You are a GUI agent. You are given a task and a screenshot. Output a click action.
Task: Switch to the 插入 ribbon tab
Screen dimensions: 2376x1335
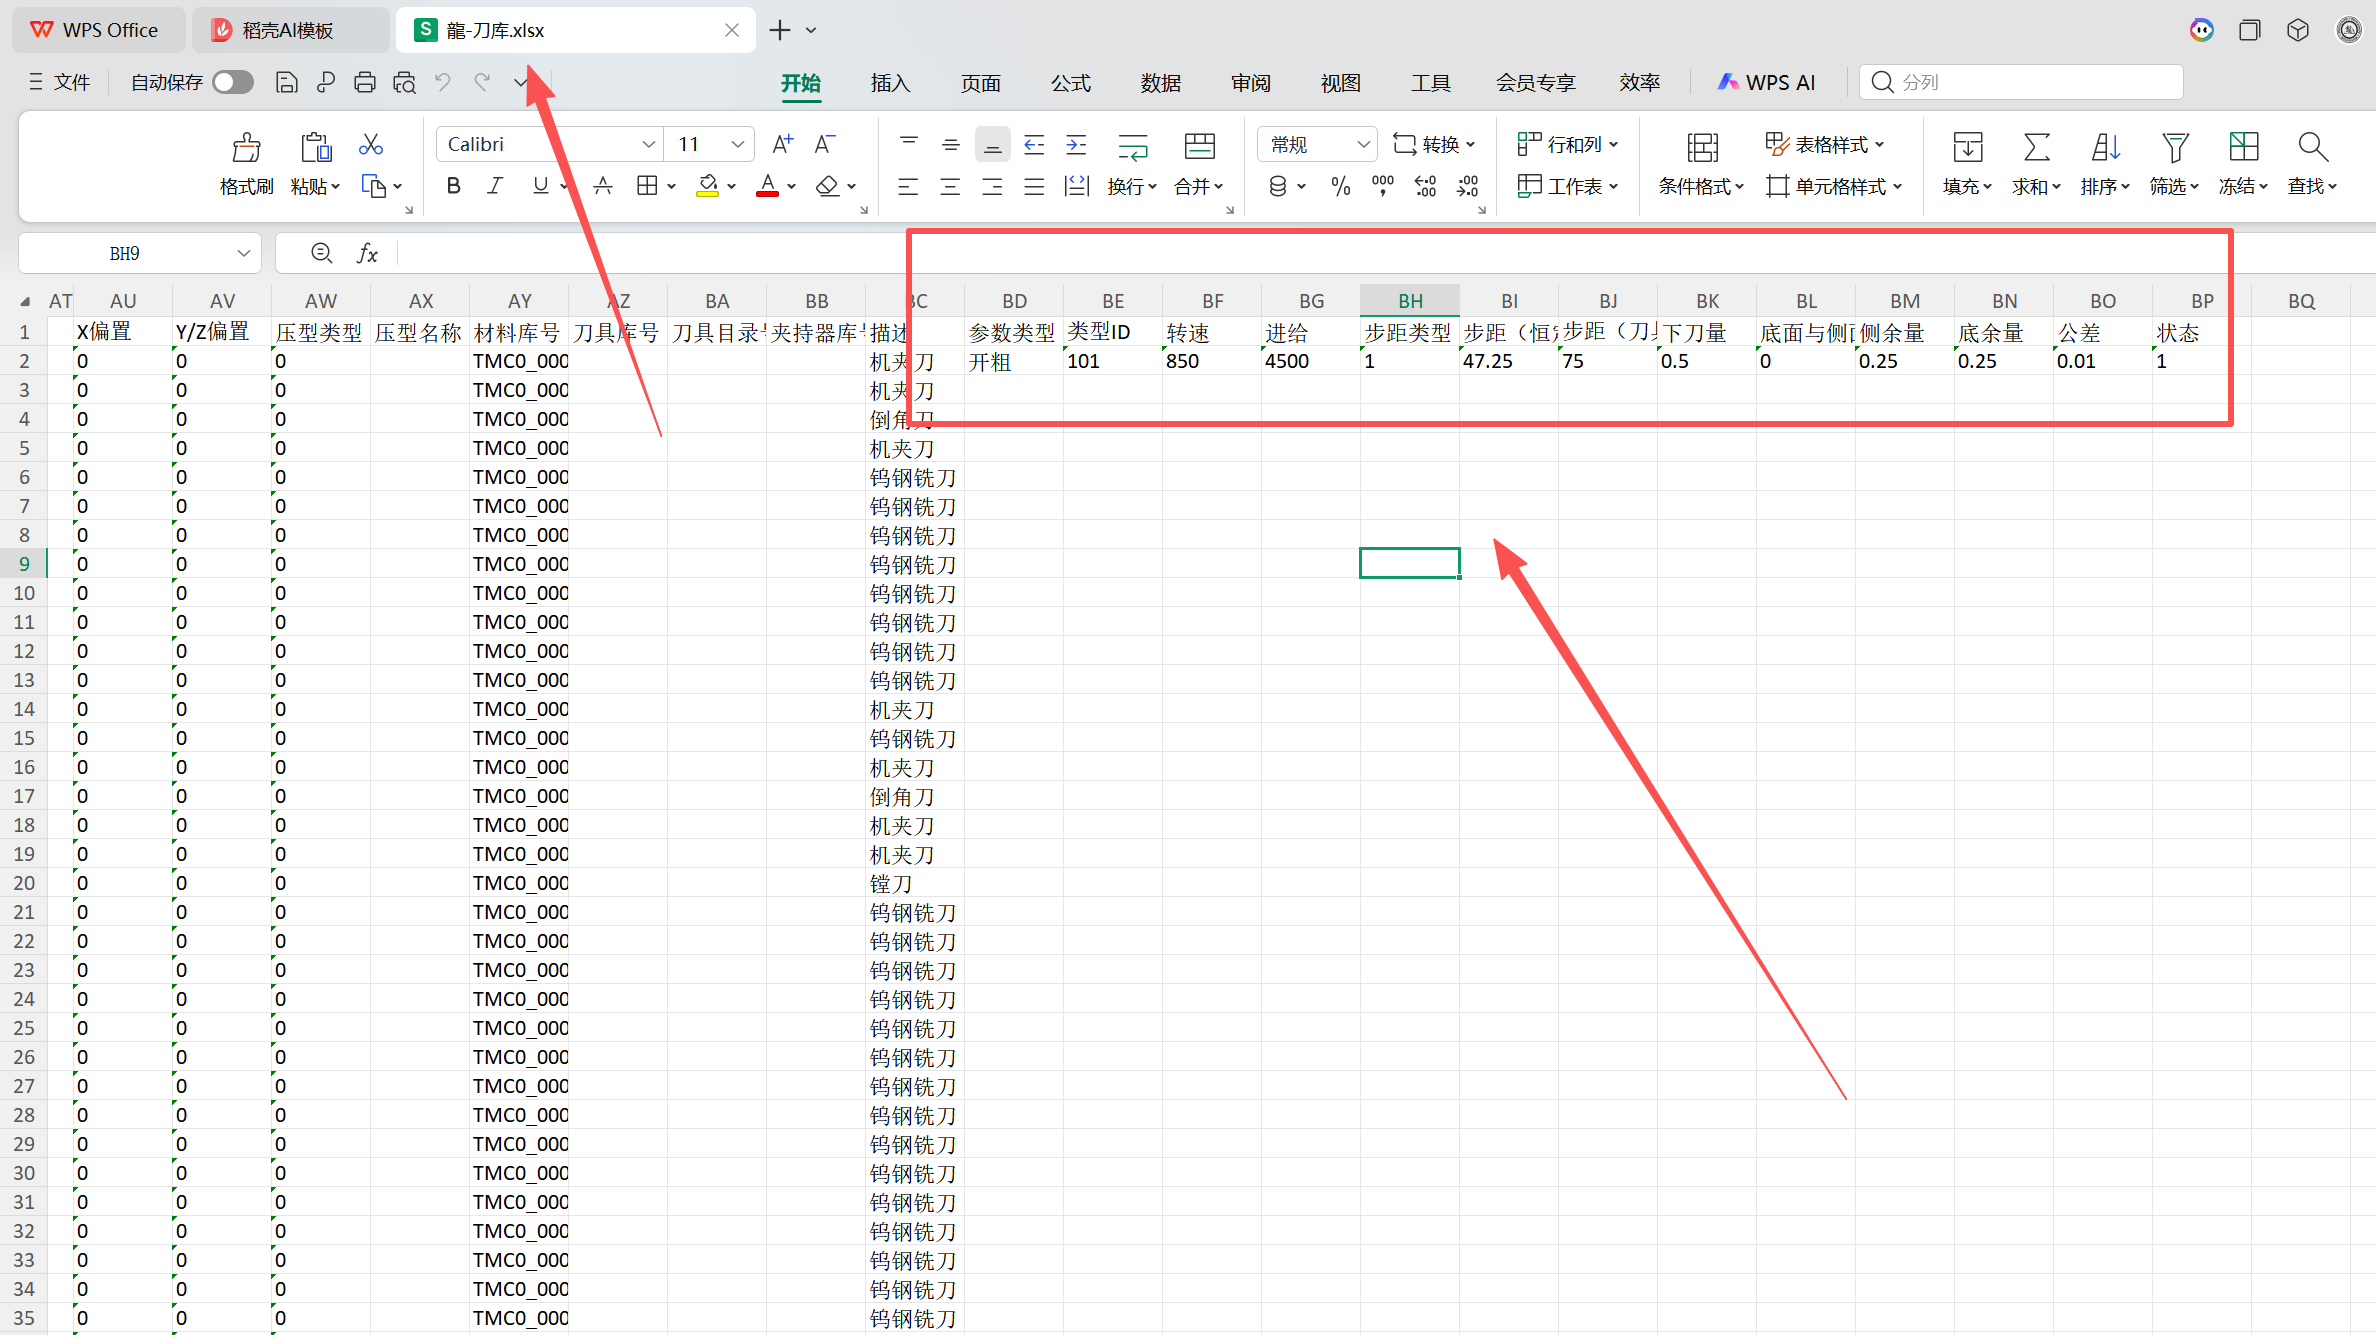click(x=890, y=83)
